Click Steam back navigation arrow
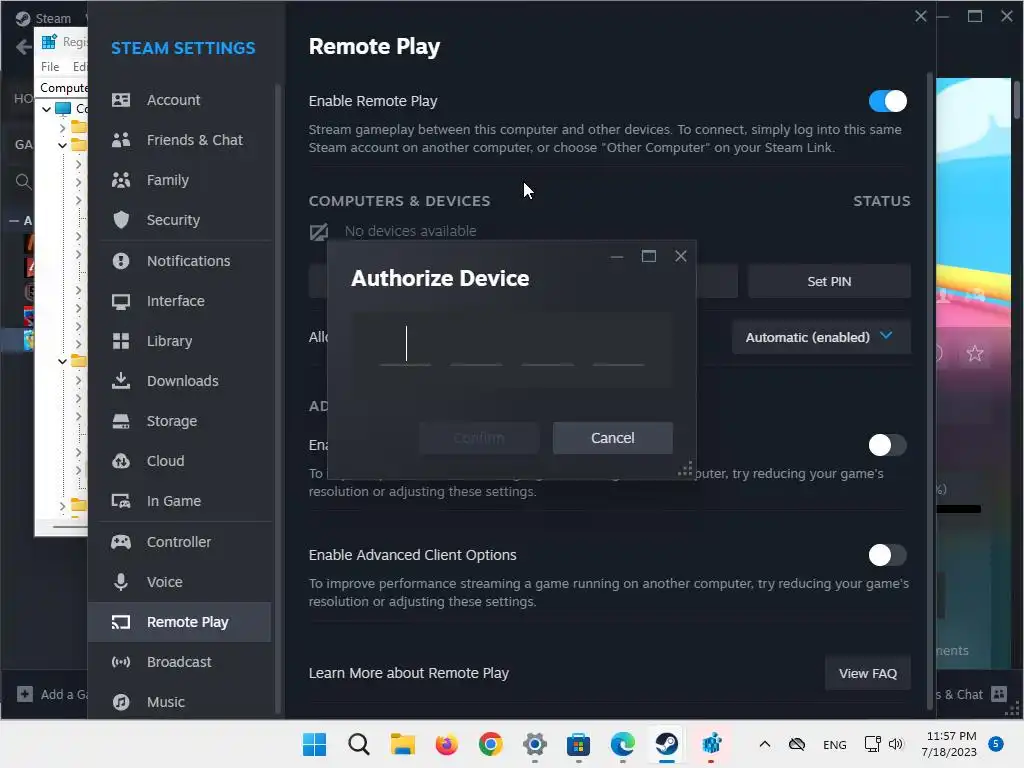The width and height of the screenshot is (1024, 768). 24,47
